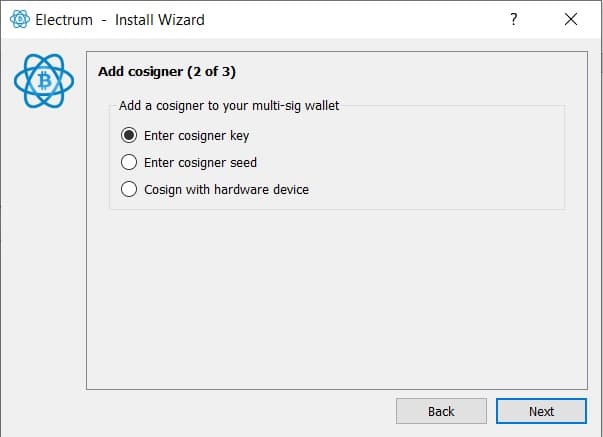Select the Enter cosigner key radio button
The height and width of the screenshot is (437, 603).
point(129,135)
